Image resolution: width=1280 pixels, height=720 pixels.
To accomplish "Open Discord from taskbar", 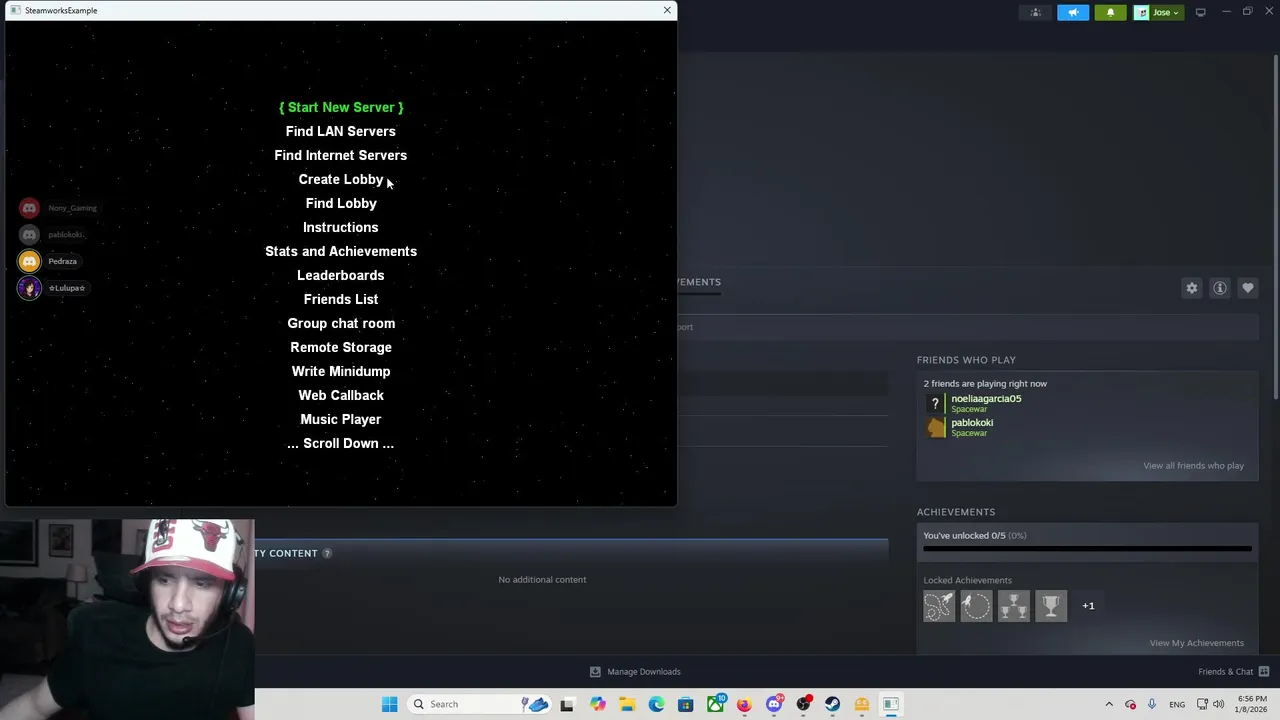I will [x=774, y=704].
